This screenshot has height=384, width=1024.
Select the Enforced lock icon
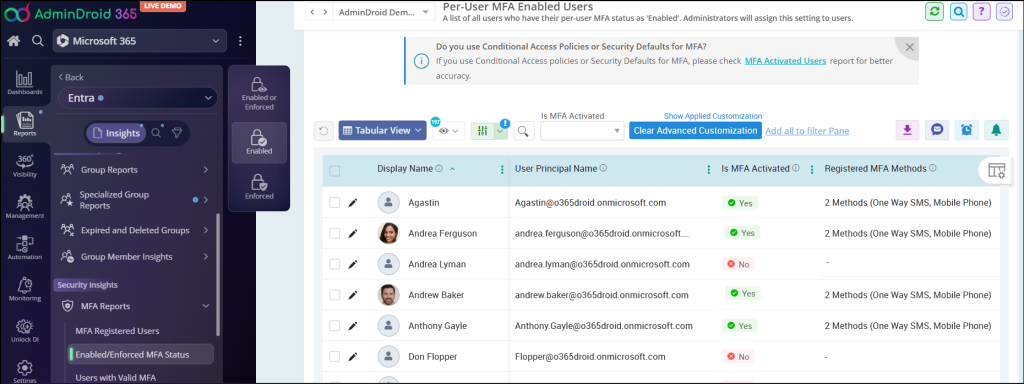tap(259, 187)
